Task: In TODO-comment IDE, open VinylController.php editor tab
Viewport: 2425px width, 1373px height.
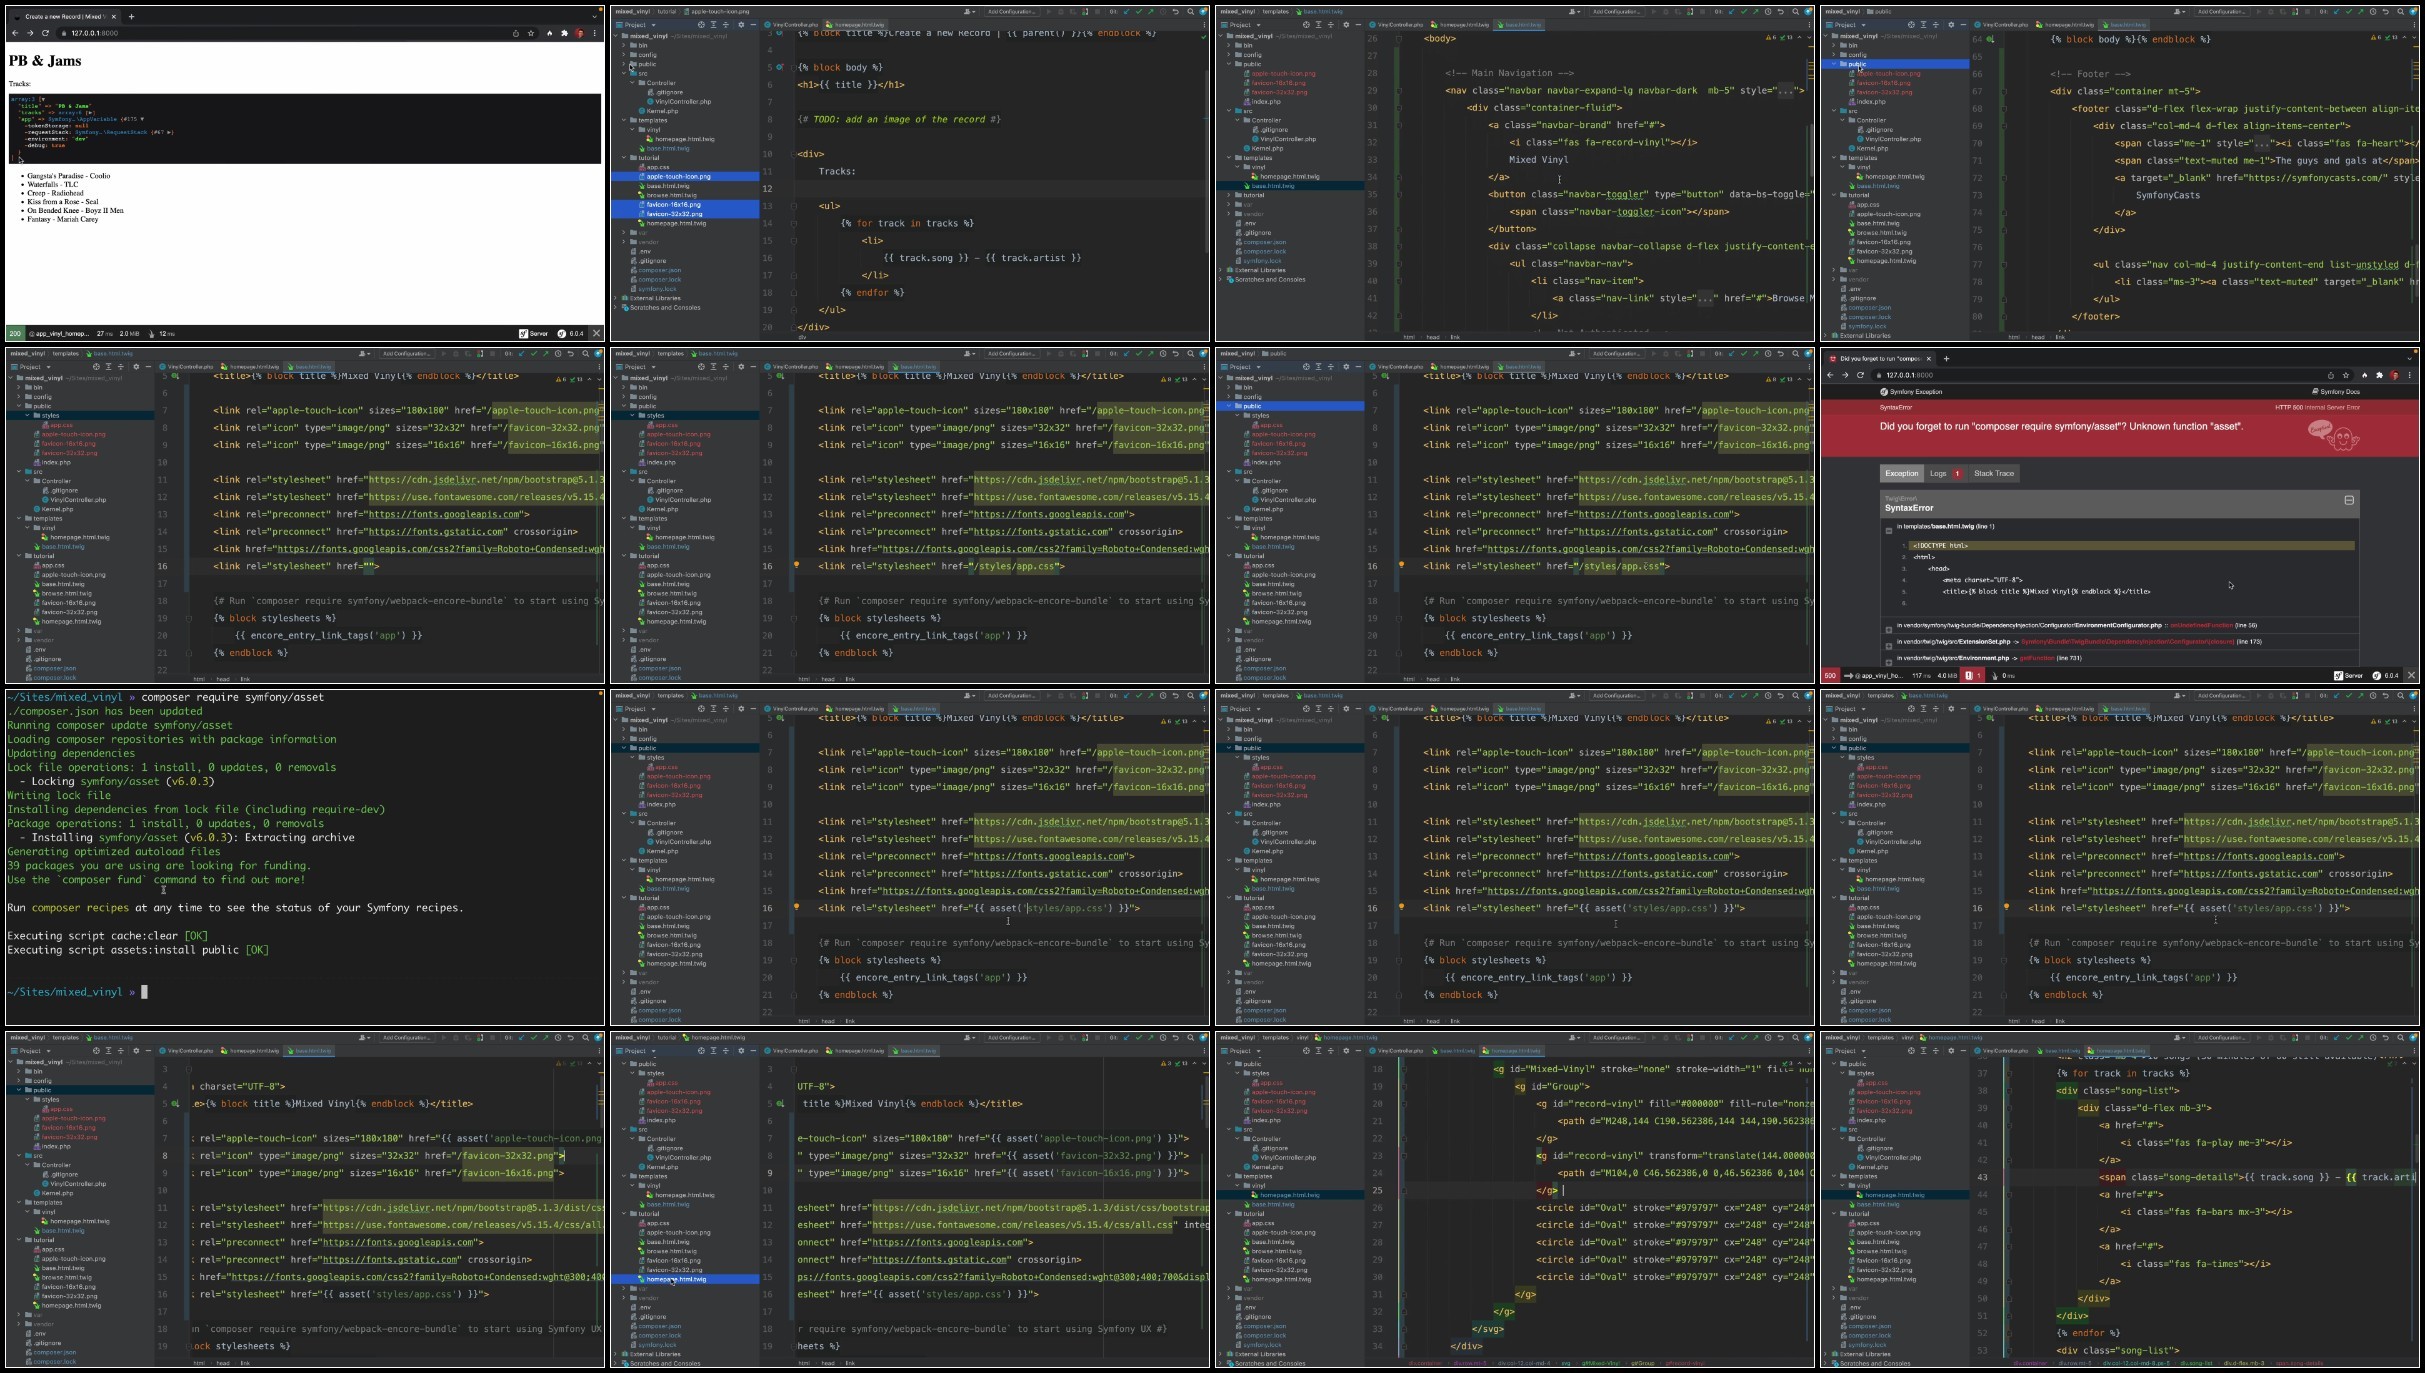Action: 792,25
